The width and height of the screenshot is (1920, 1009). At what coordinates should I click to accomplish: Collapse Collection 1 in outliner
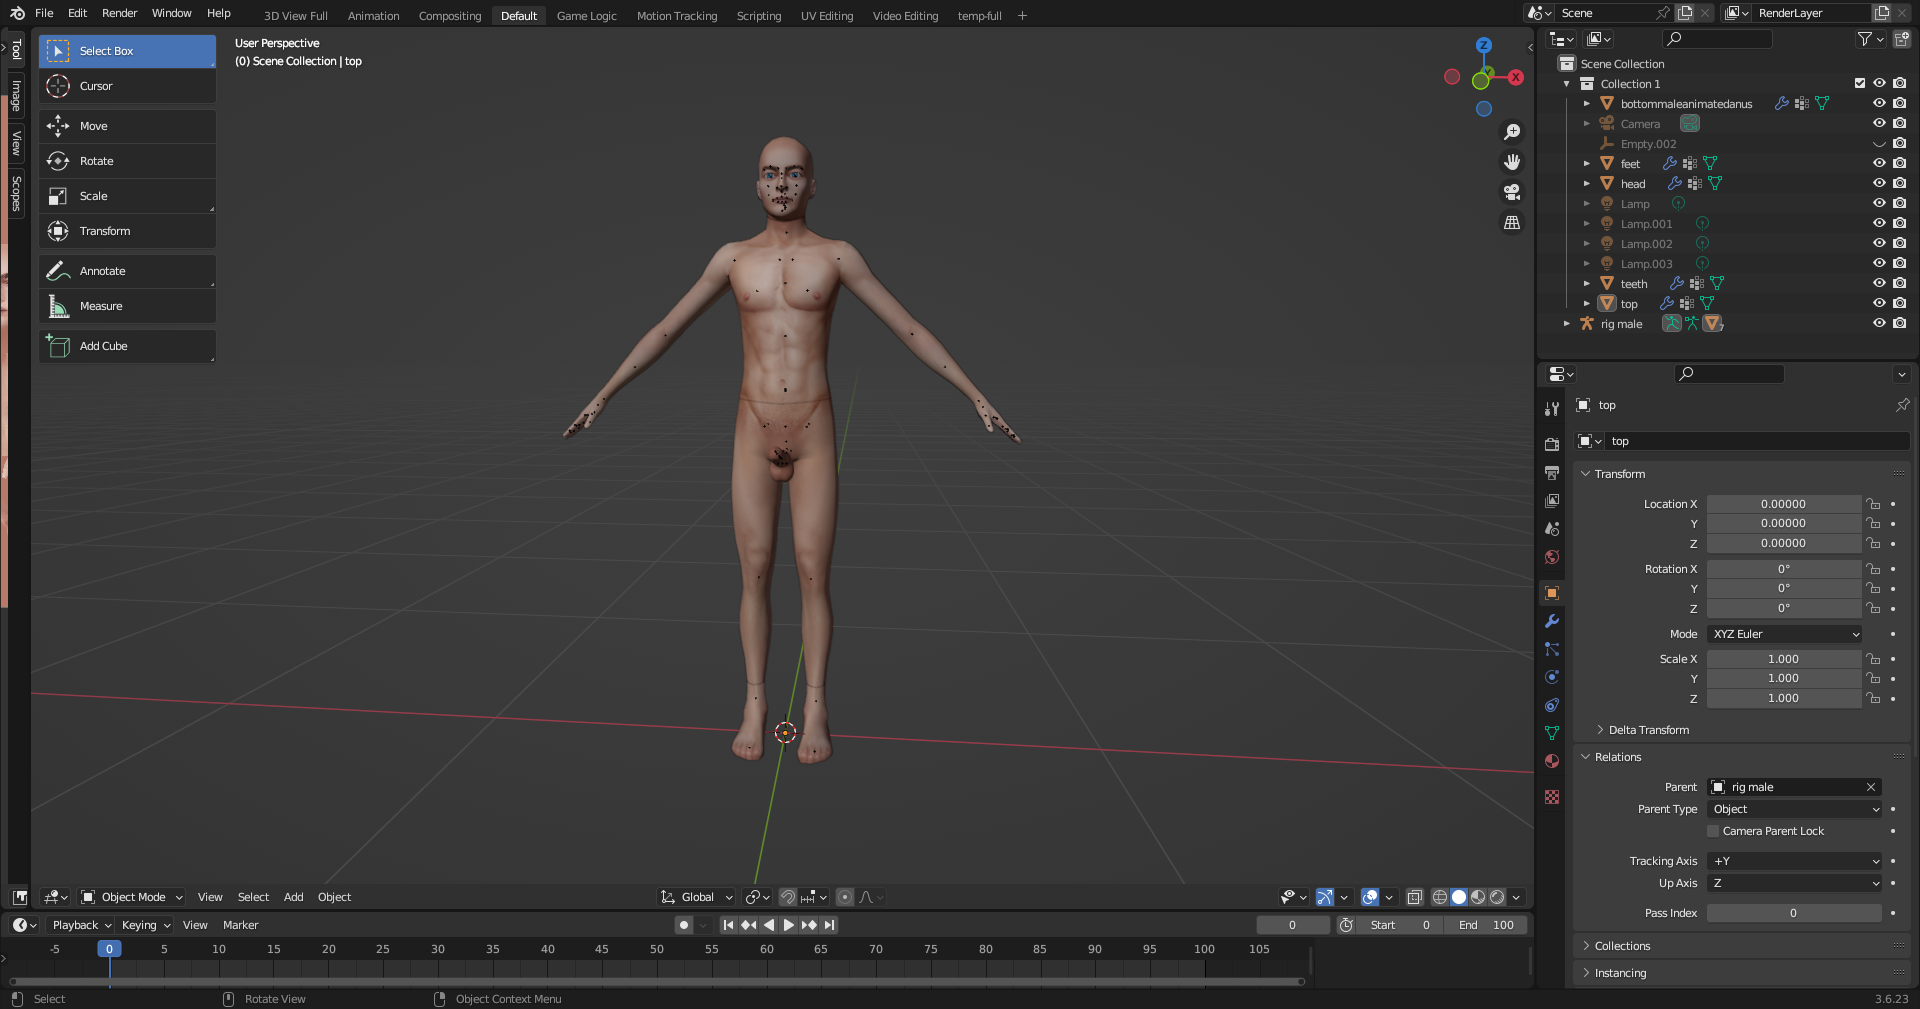click(x=1567, y=84)
